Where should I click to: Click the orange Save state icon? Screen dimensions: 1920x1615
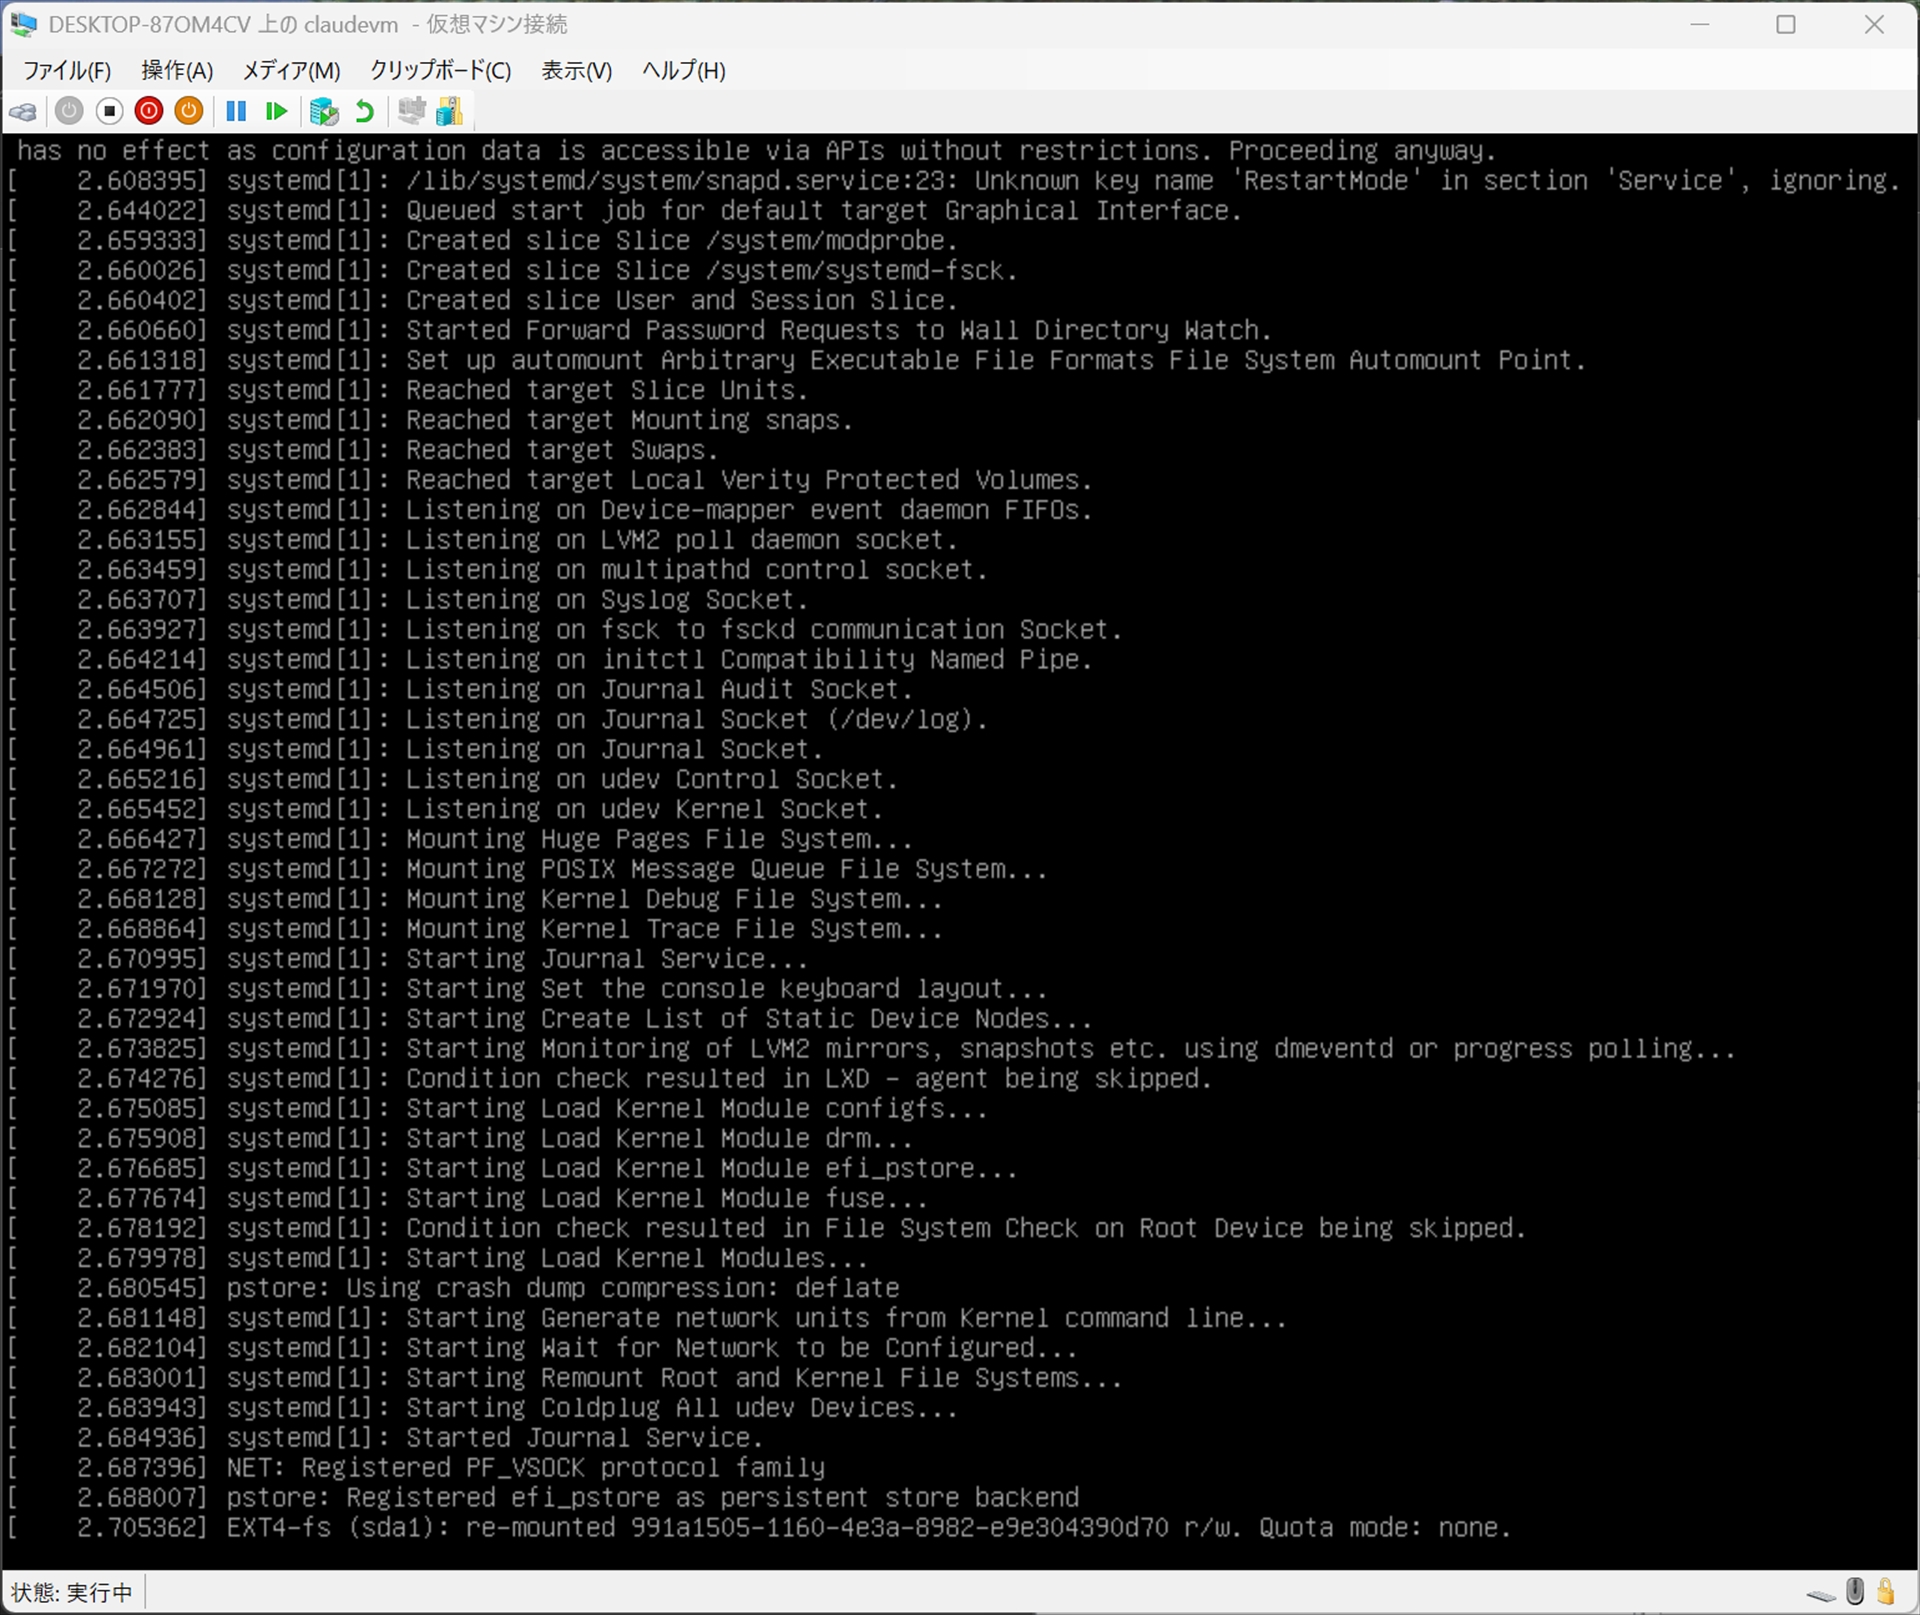click(189, 111)
